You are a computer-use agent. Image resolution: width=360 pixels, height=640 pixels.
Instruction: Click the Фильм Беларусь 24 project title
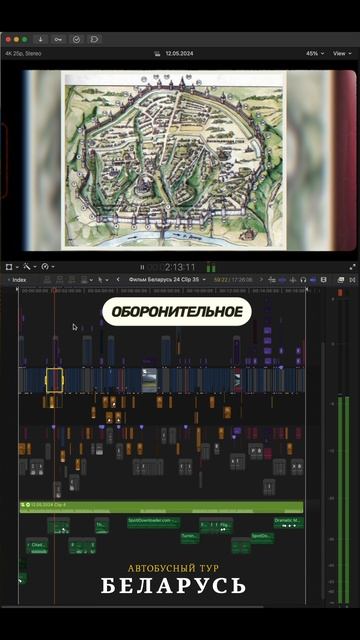tap(164, 280)
